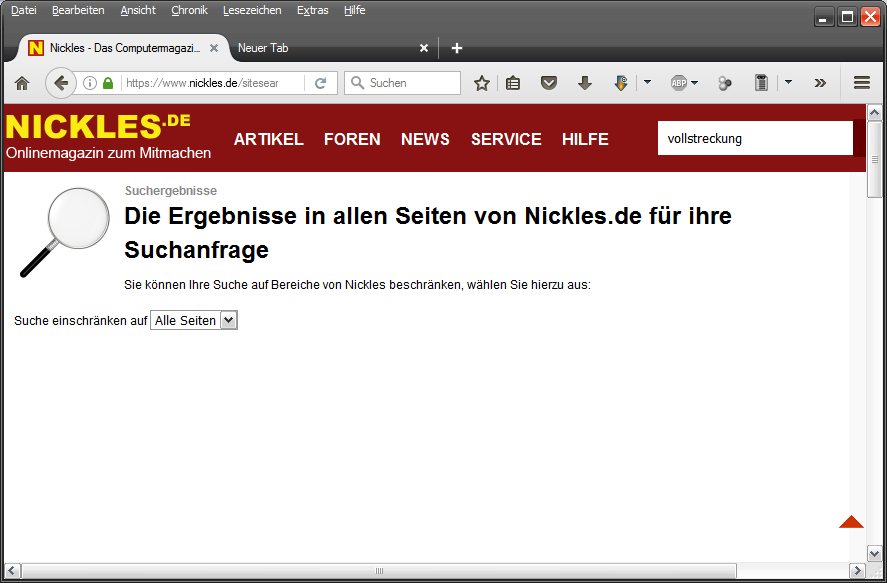
Task: Open HILFE in the red site header
Action: pos(585,139)
